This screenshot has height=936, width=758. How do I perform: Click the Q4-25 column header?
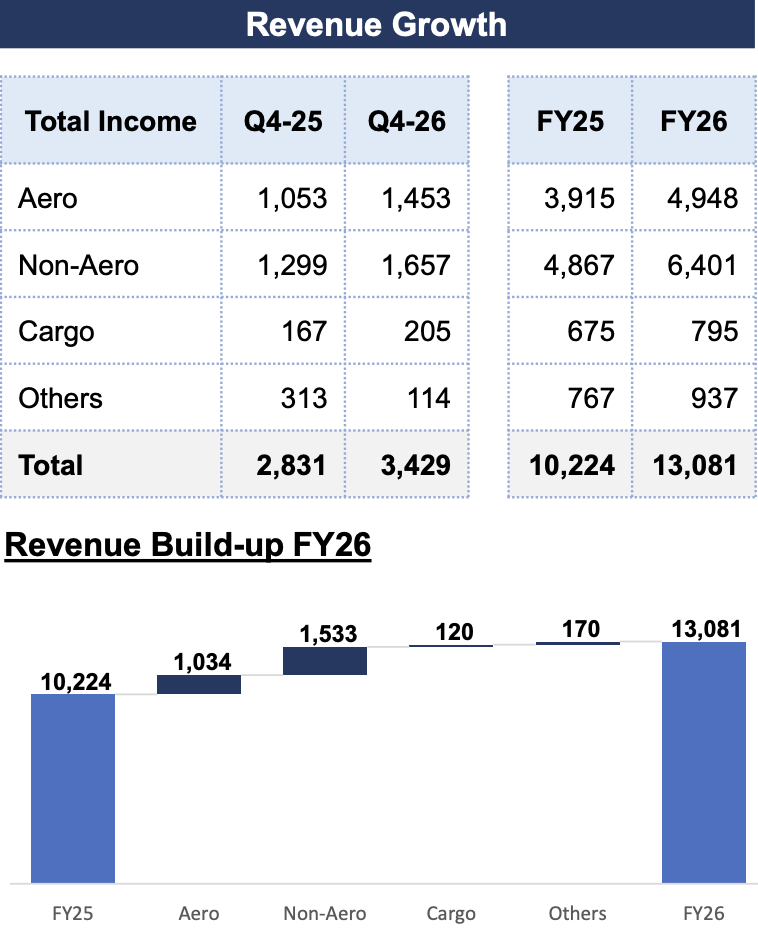[x=284, y=121]
